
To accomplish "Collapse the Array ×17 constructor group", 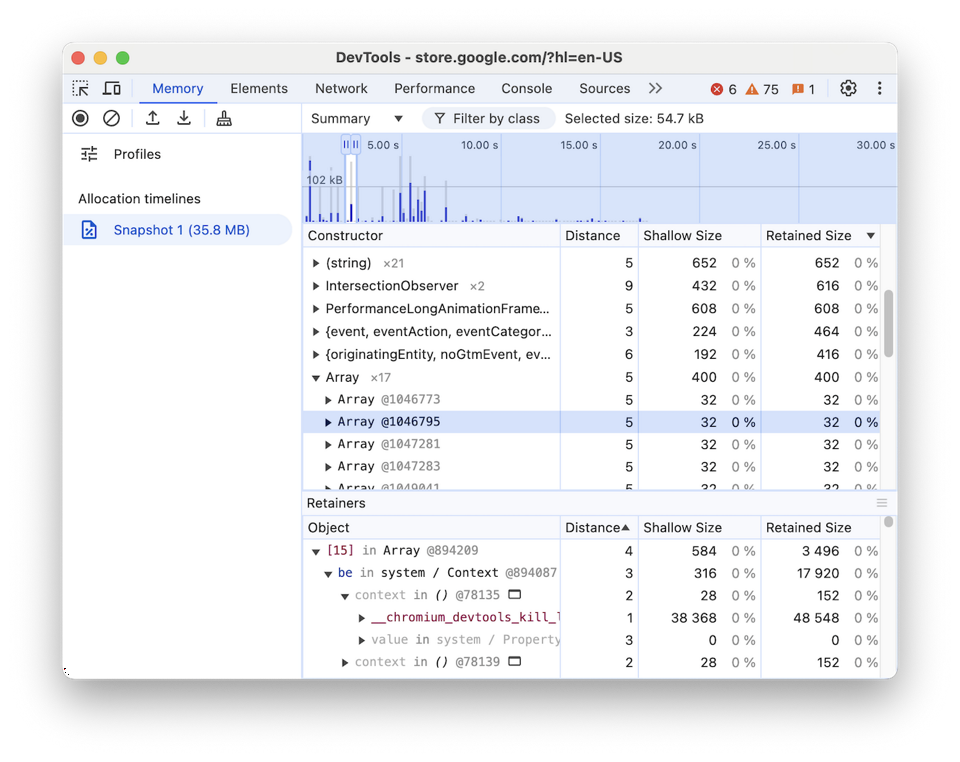I will (x=317, y=377).
